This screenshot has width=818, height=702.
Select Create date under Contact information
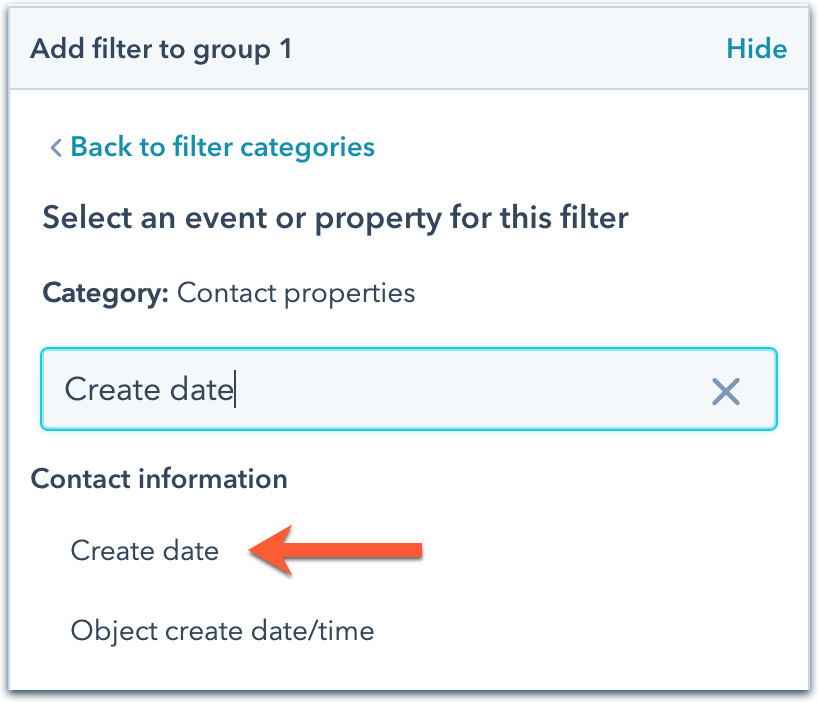(x=144, y=550)
